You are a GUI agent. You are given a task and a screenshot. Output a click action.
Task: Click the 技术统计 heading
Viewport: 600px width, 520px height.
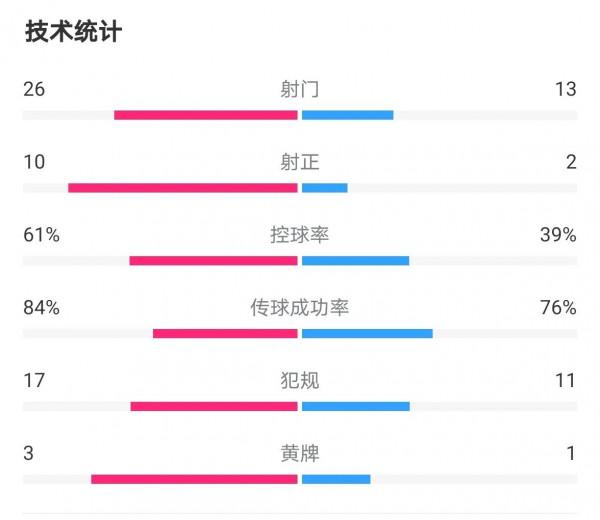click(x=72, y=32)
